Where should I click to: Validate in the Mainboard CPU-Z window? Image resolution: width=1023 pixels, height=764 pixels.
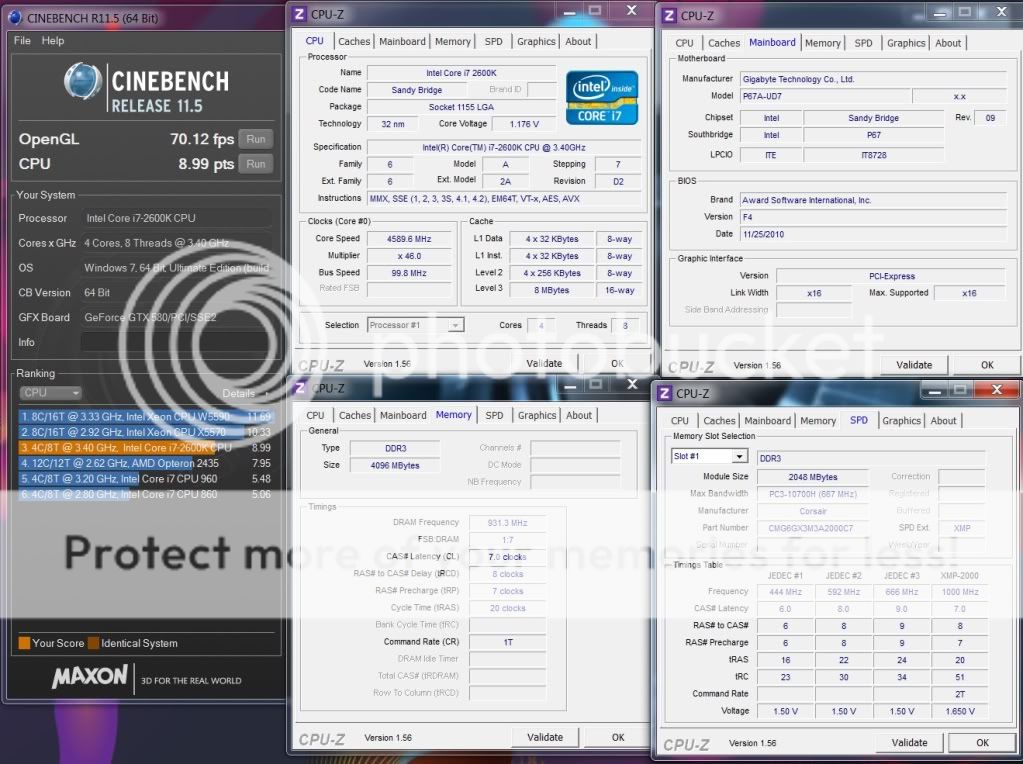click(914, 365)
